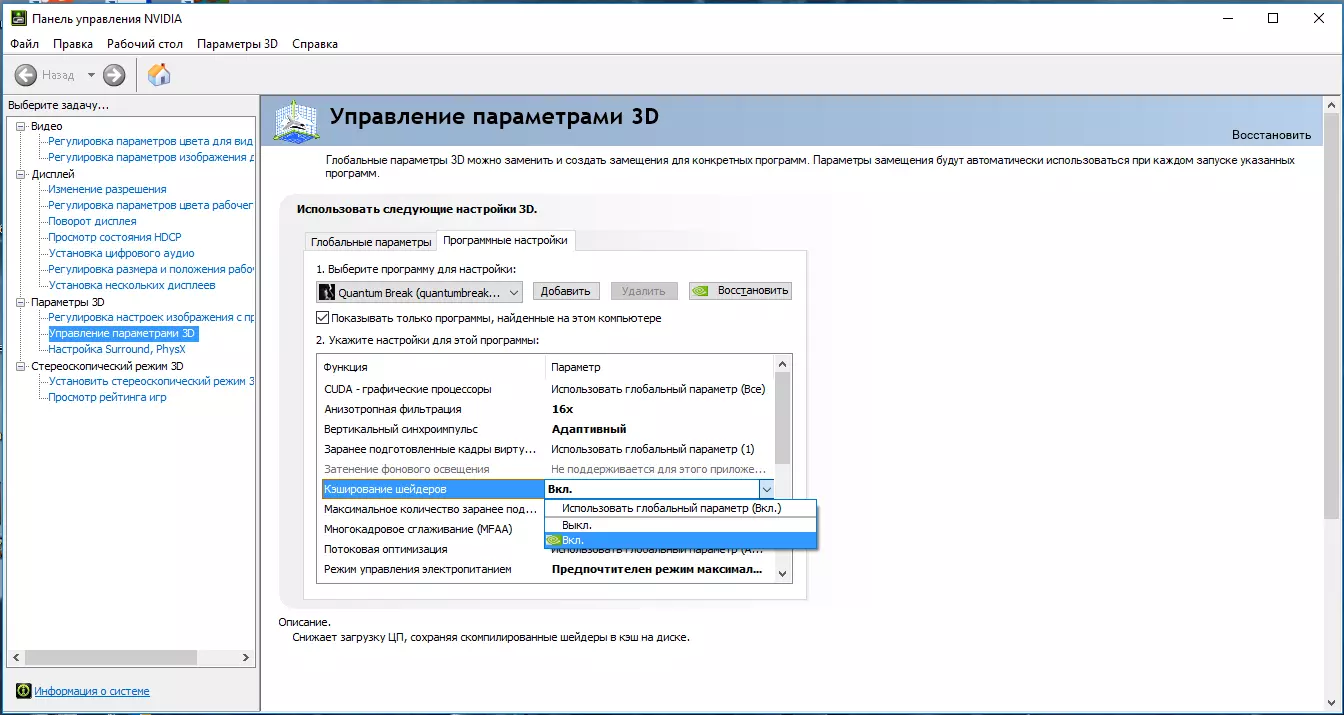Image resolution: width=1344 pixels, height=715 pixels.
Task: Click the Quantum Break program icon in combo box
Action: click(326, 292)
